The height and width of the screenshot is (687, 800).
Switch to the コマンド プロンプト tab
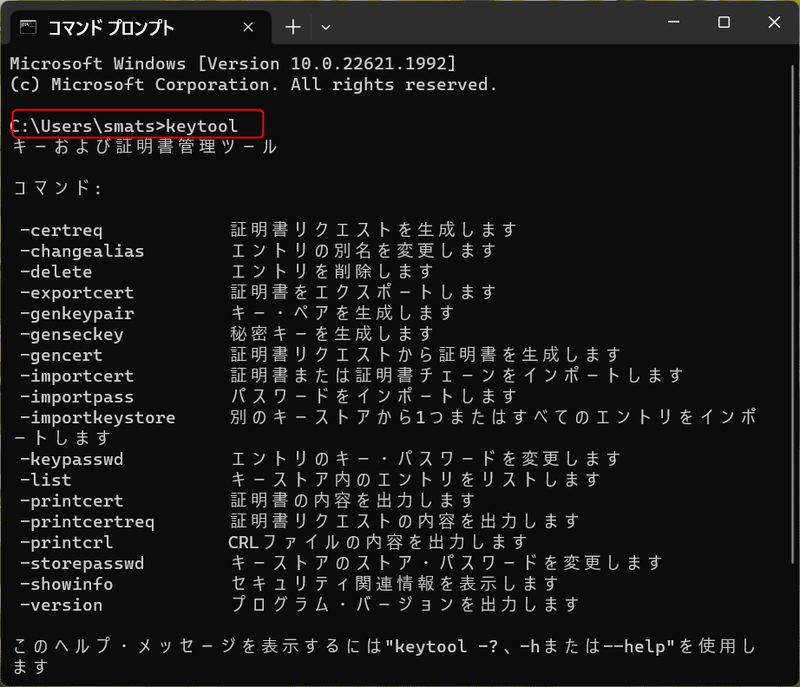[120, 28]
